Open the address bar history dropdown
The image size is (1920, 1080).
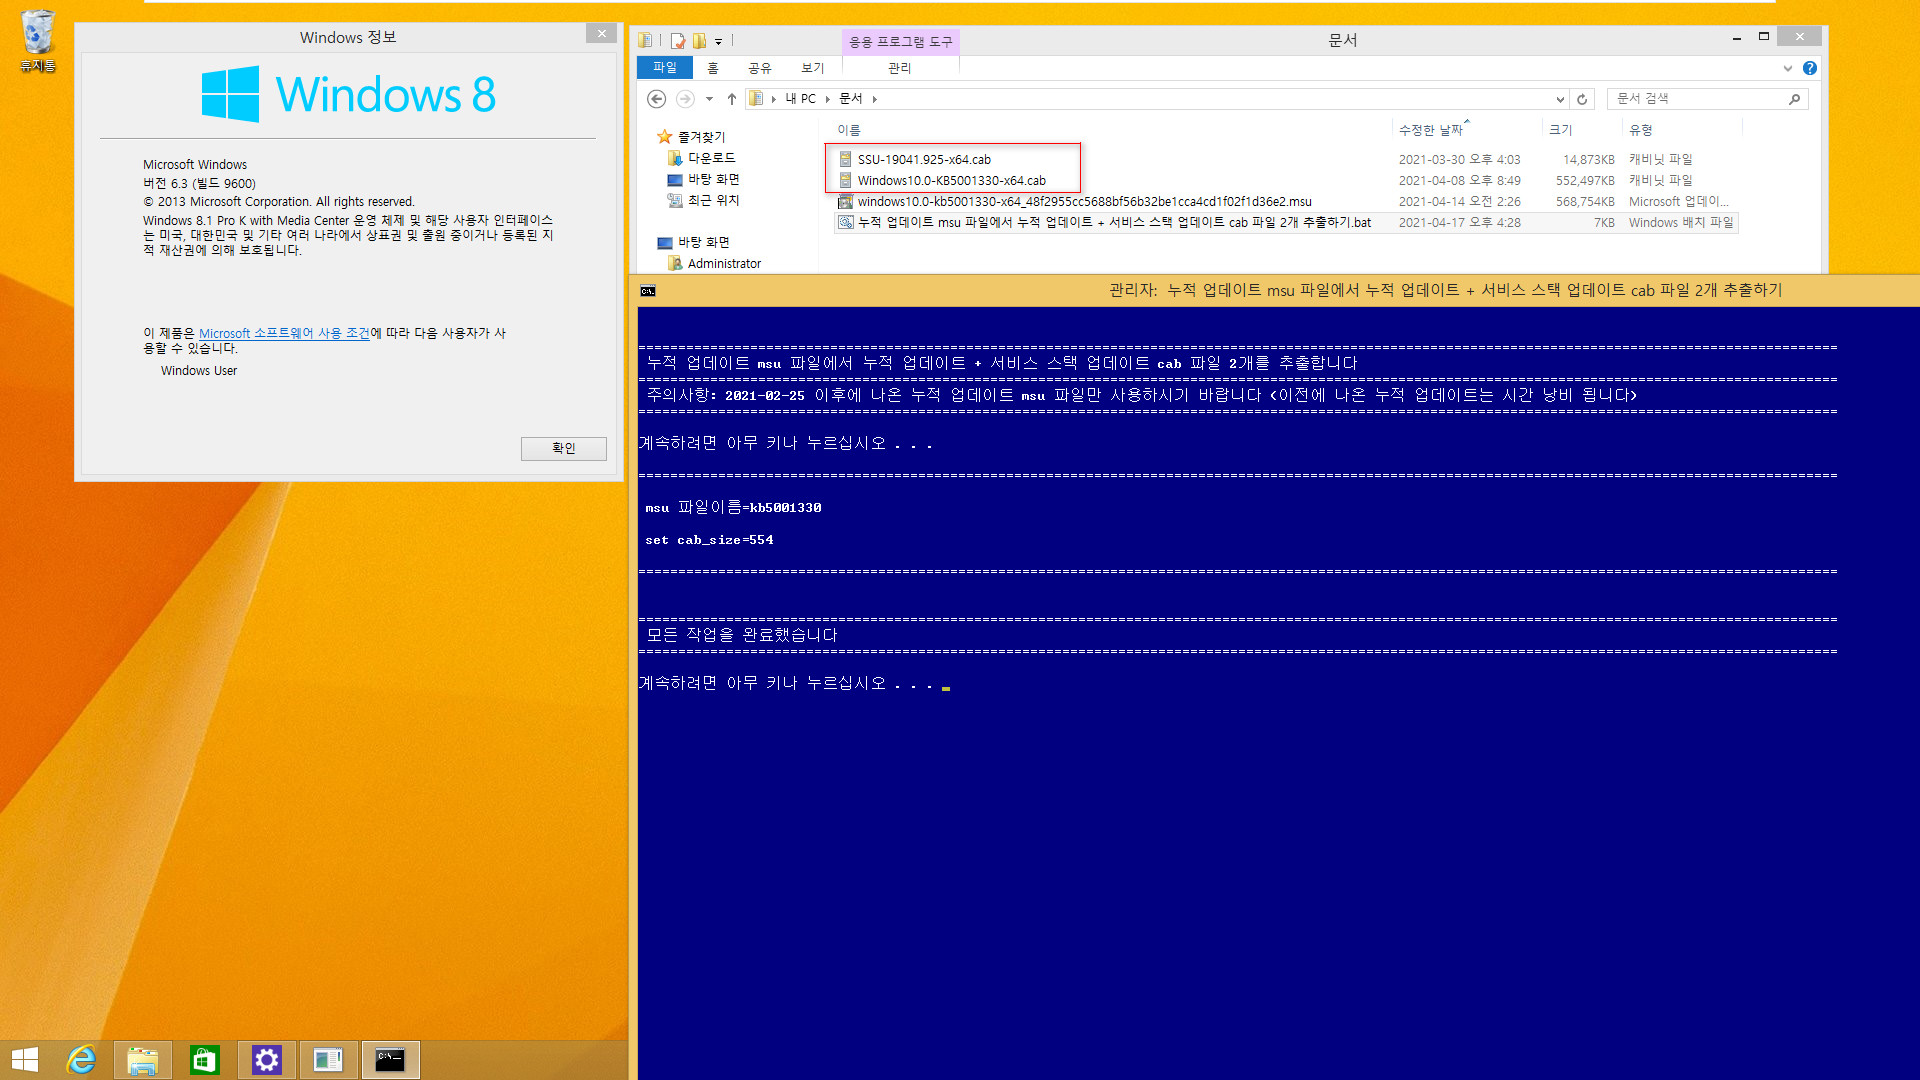[x=1560, y=99]
